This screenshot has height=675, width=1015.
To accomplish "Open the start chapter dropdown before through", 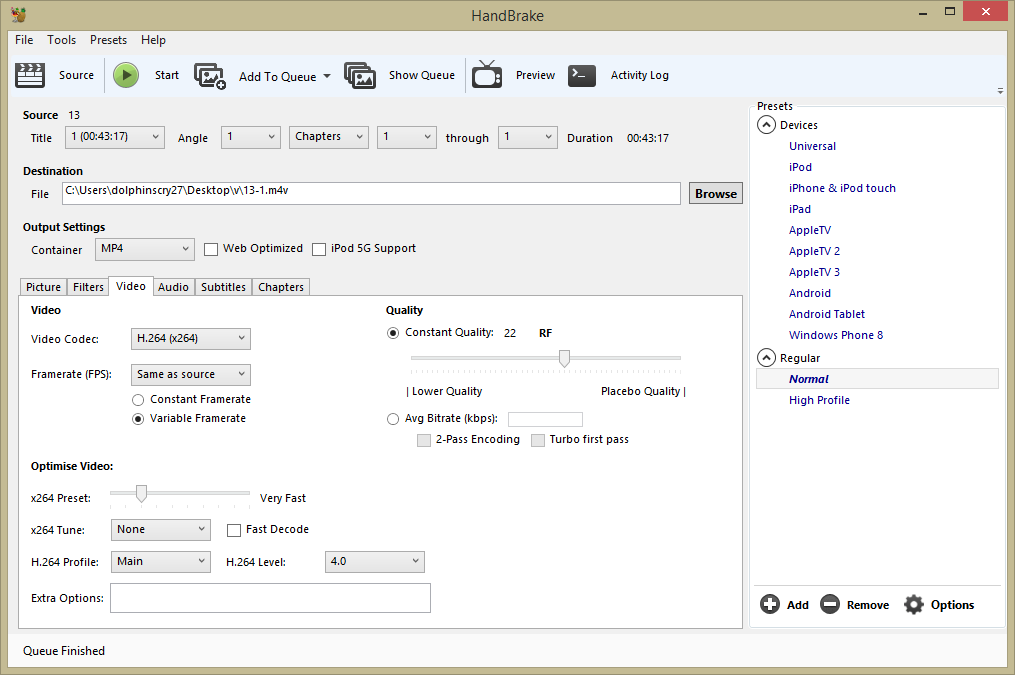I will 407,137.
